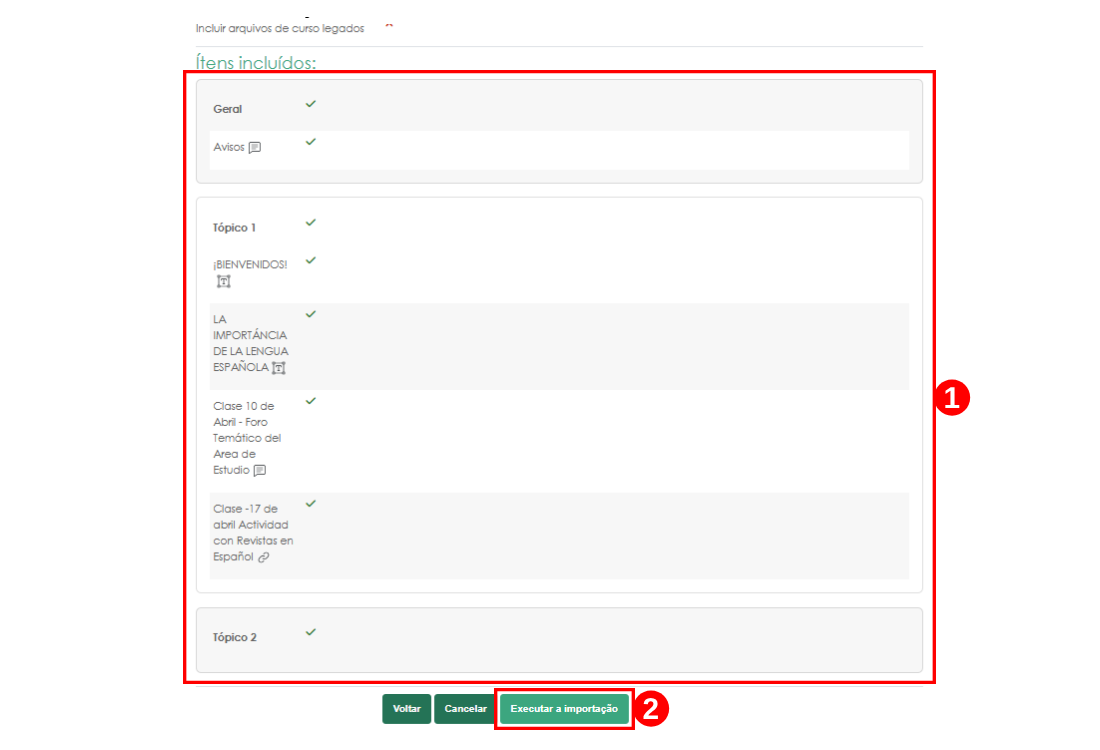
Task: Click the red X by Incluir arquivos legados
Action: tap(389, 26)
